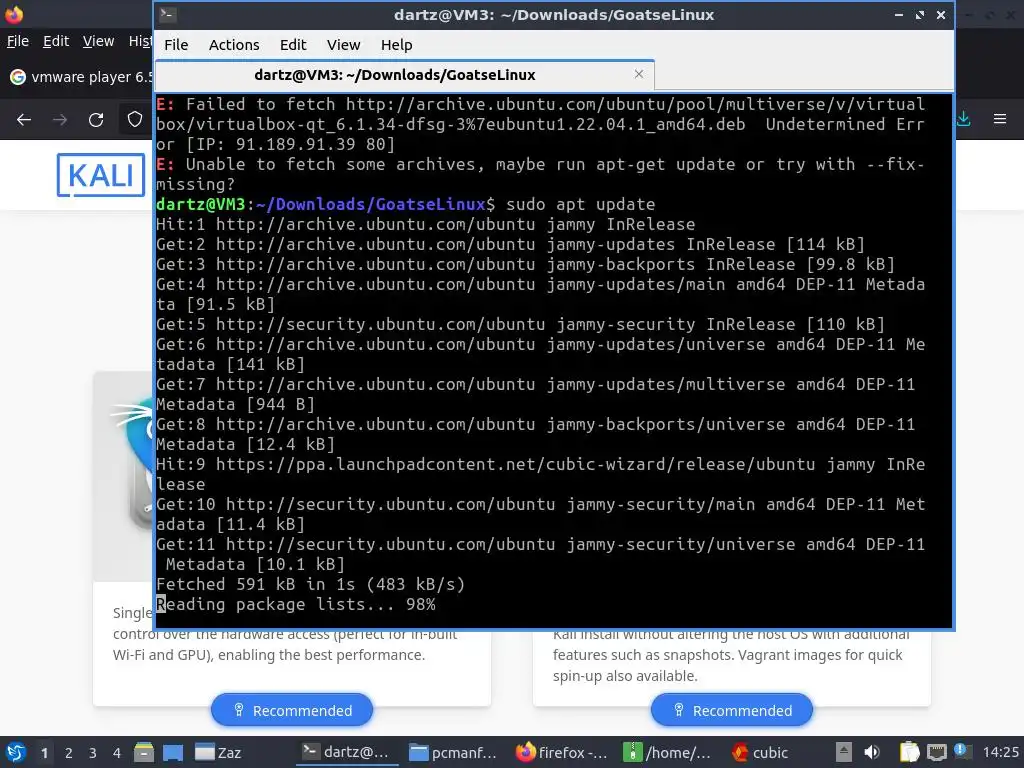This screenshot has width=1024, height=768.
Task: Click the 14:25 panel clock
Action: (x=1000, y=752)
